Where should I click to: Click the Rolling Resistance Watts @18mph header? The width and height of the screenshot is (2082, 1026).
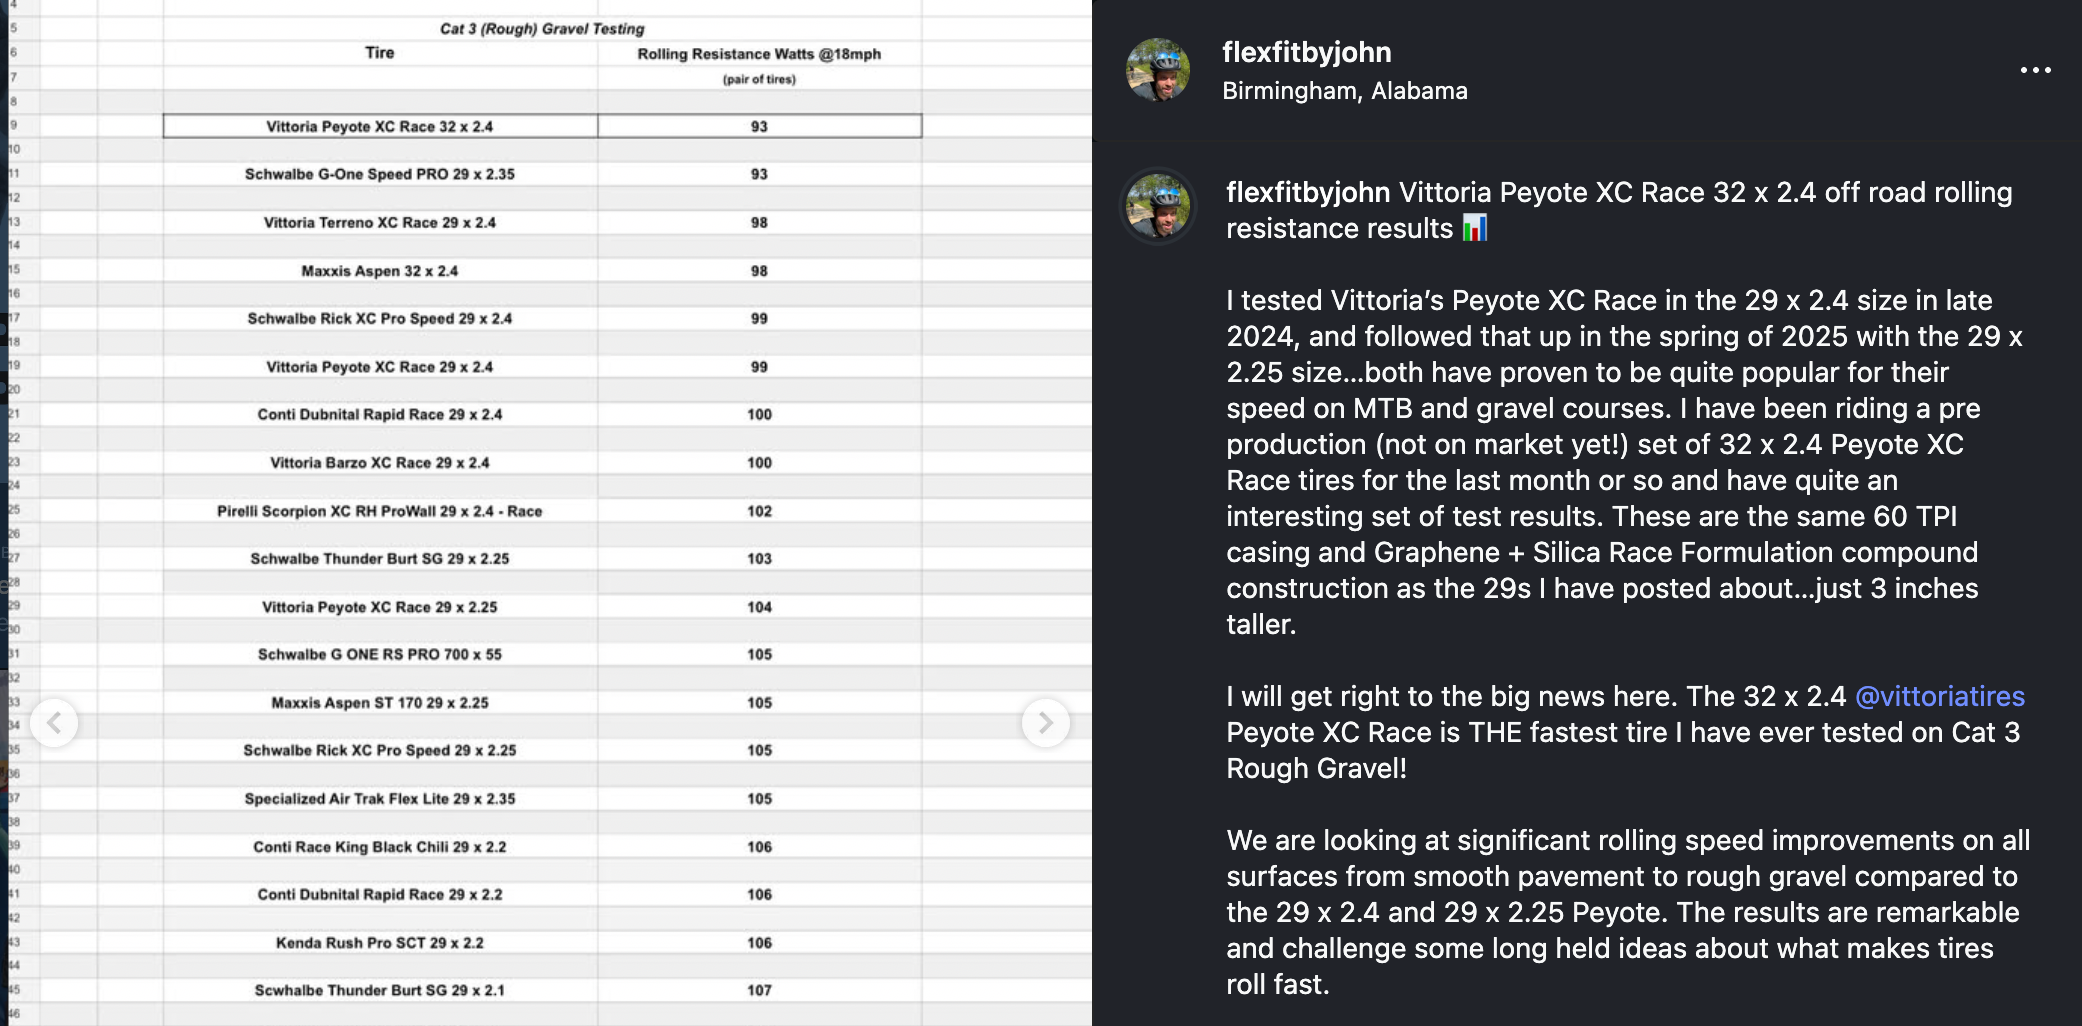(759, 54)
